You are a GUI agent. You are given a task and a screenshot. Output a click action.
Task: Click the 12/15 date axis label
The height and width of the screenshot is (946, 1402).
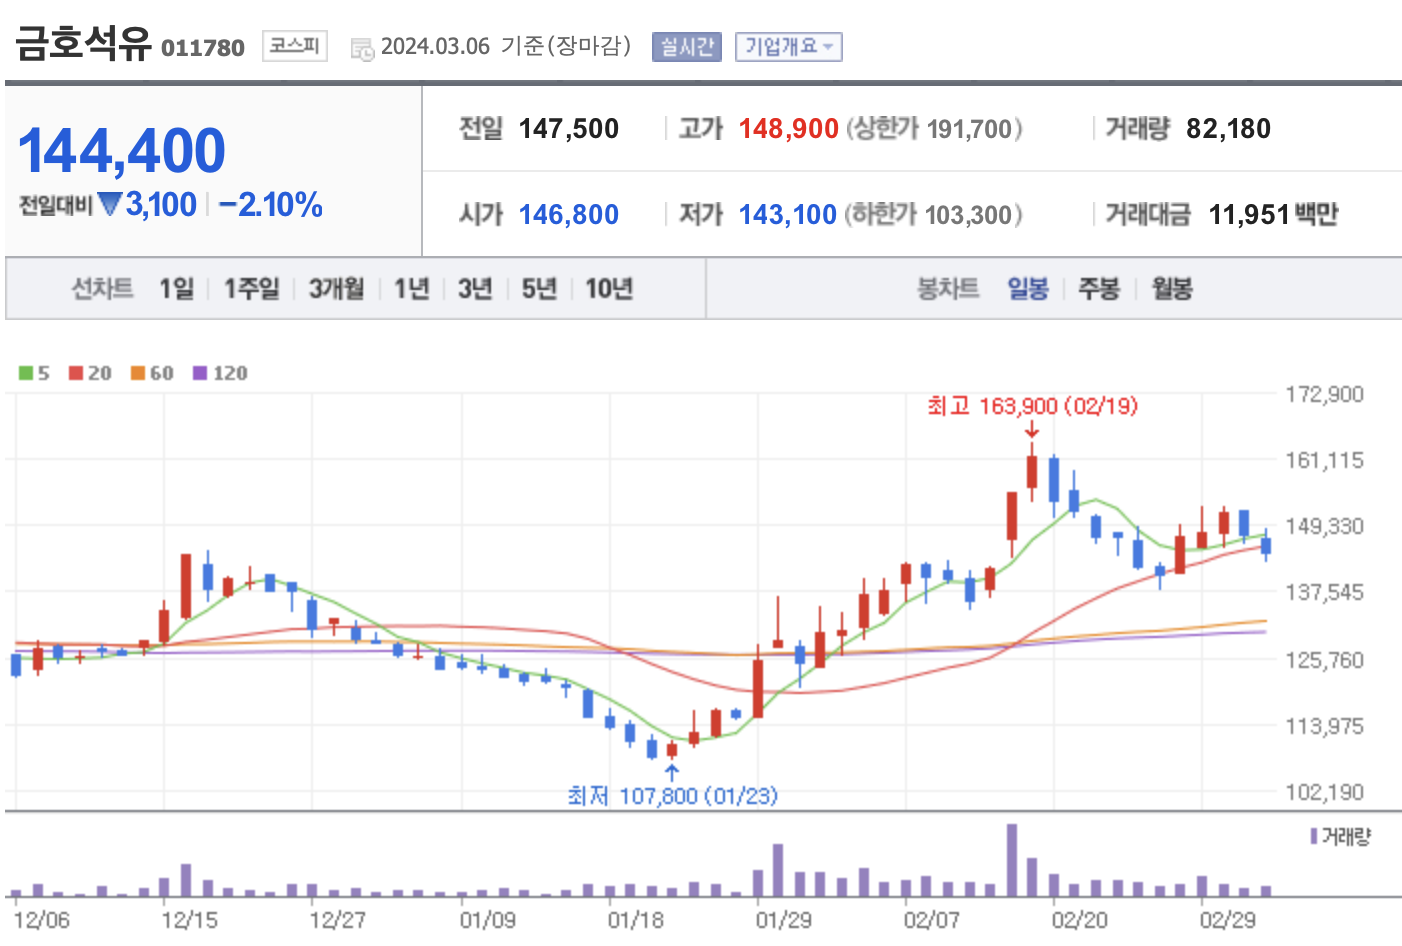tap(189, 920)
